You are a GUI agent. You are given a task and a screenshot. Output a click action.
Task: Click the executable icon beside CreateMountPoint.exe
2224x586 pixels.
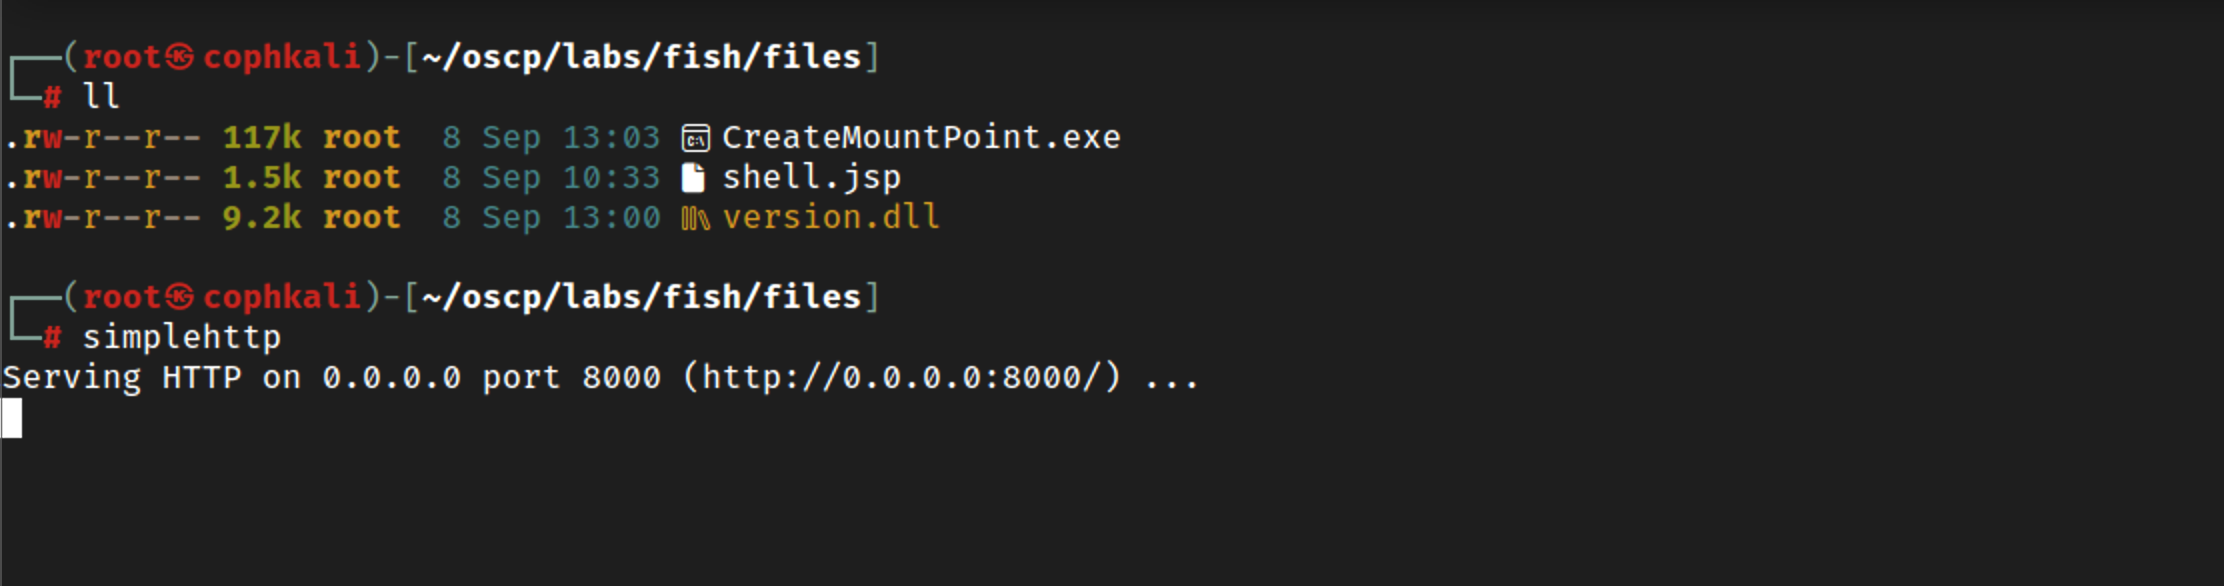click(696, 138)
